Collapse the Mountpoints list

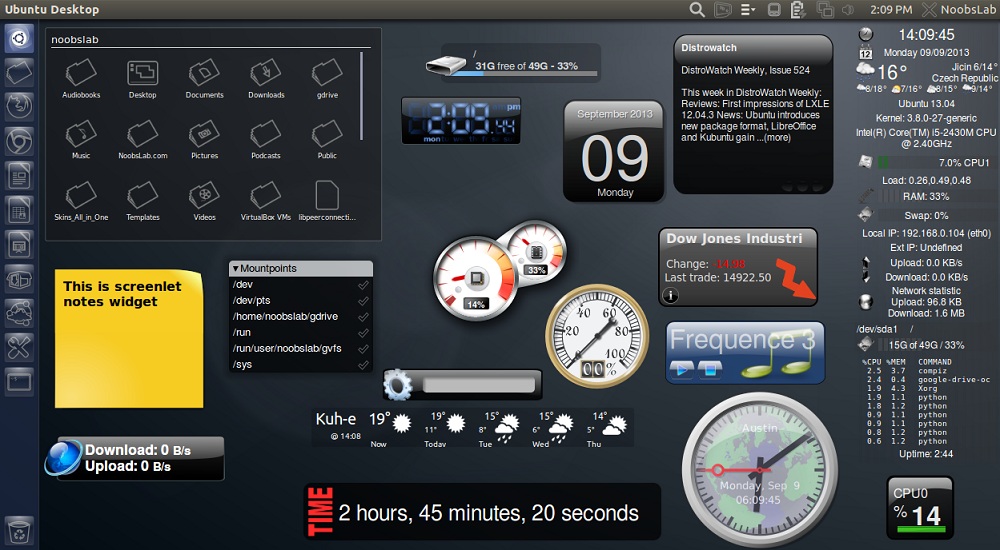click(235, 269)
